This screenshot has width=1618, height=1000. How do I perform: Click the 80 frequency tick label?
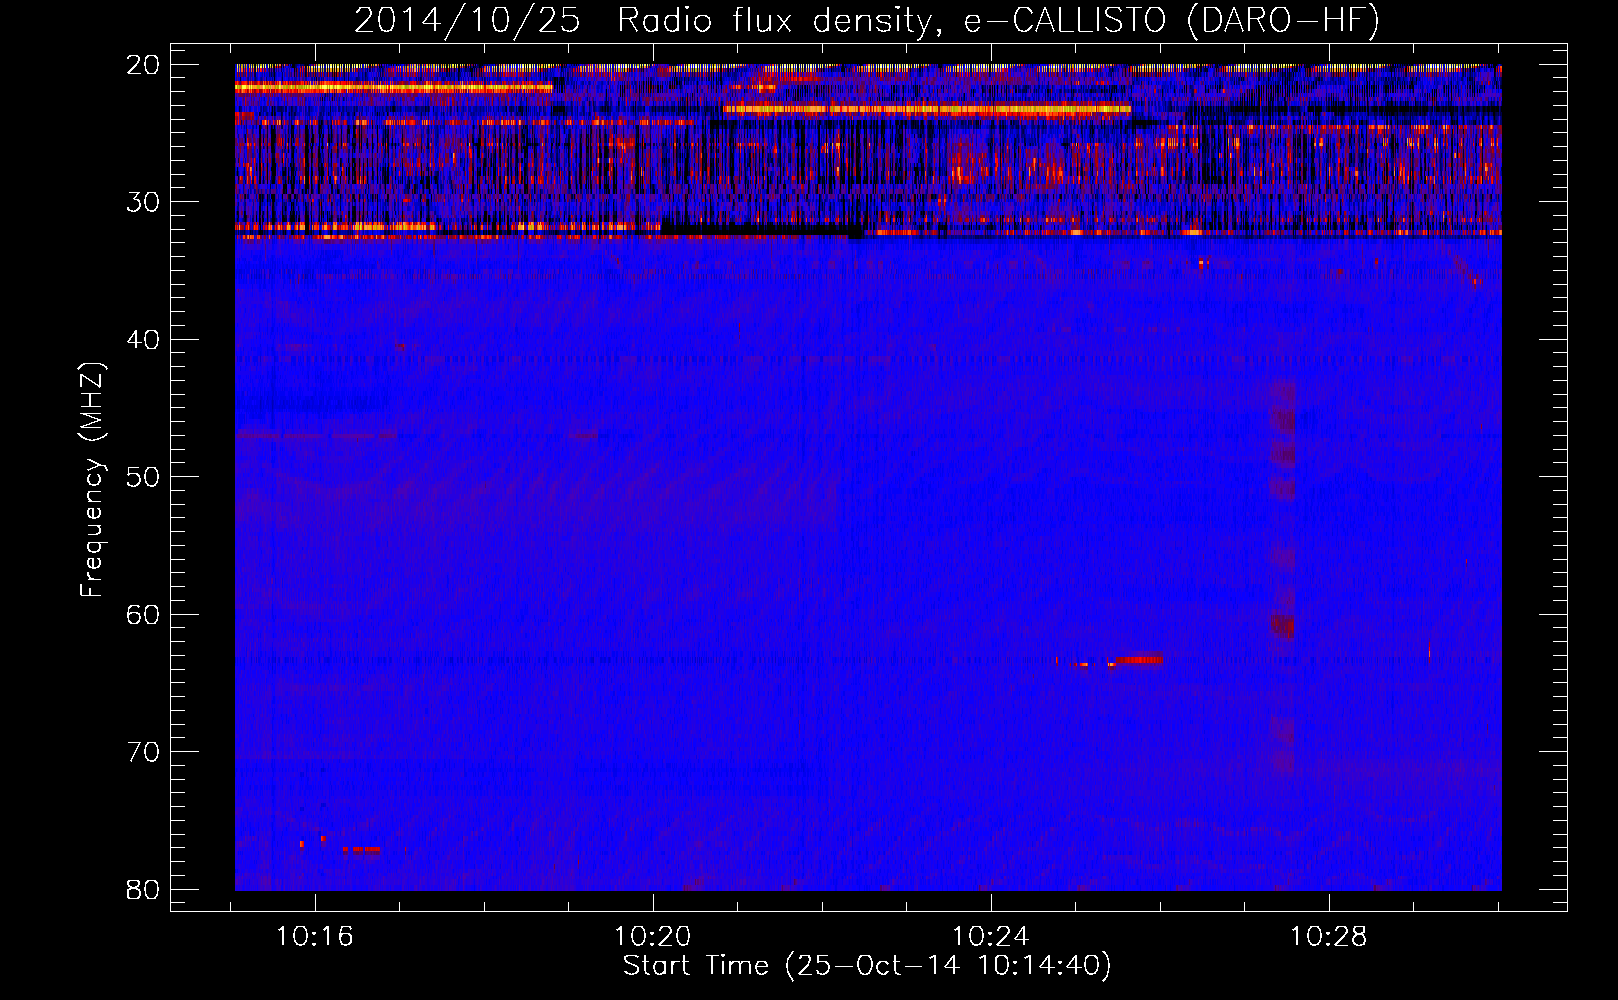(x=143, y=889)
